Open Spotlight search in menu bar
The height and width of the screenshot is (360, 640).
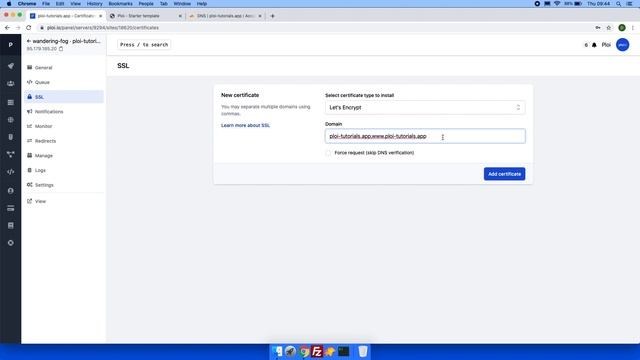[x=619, y=4]
